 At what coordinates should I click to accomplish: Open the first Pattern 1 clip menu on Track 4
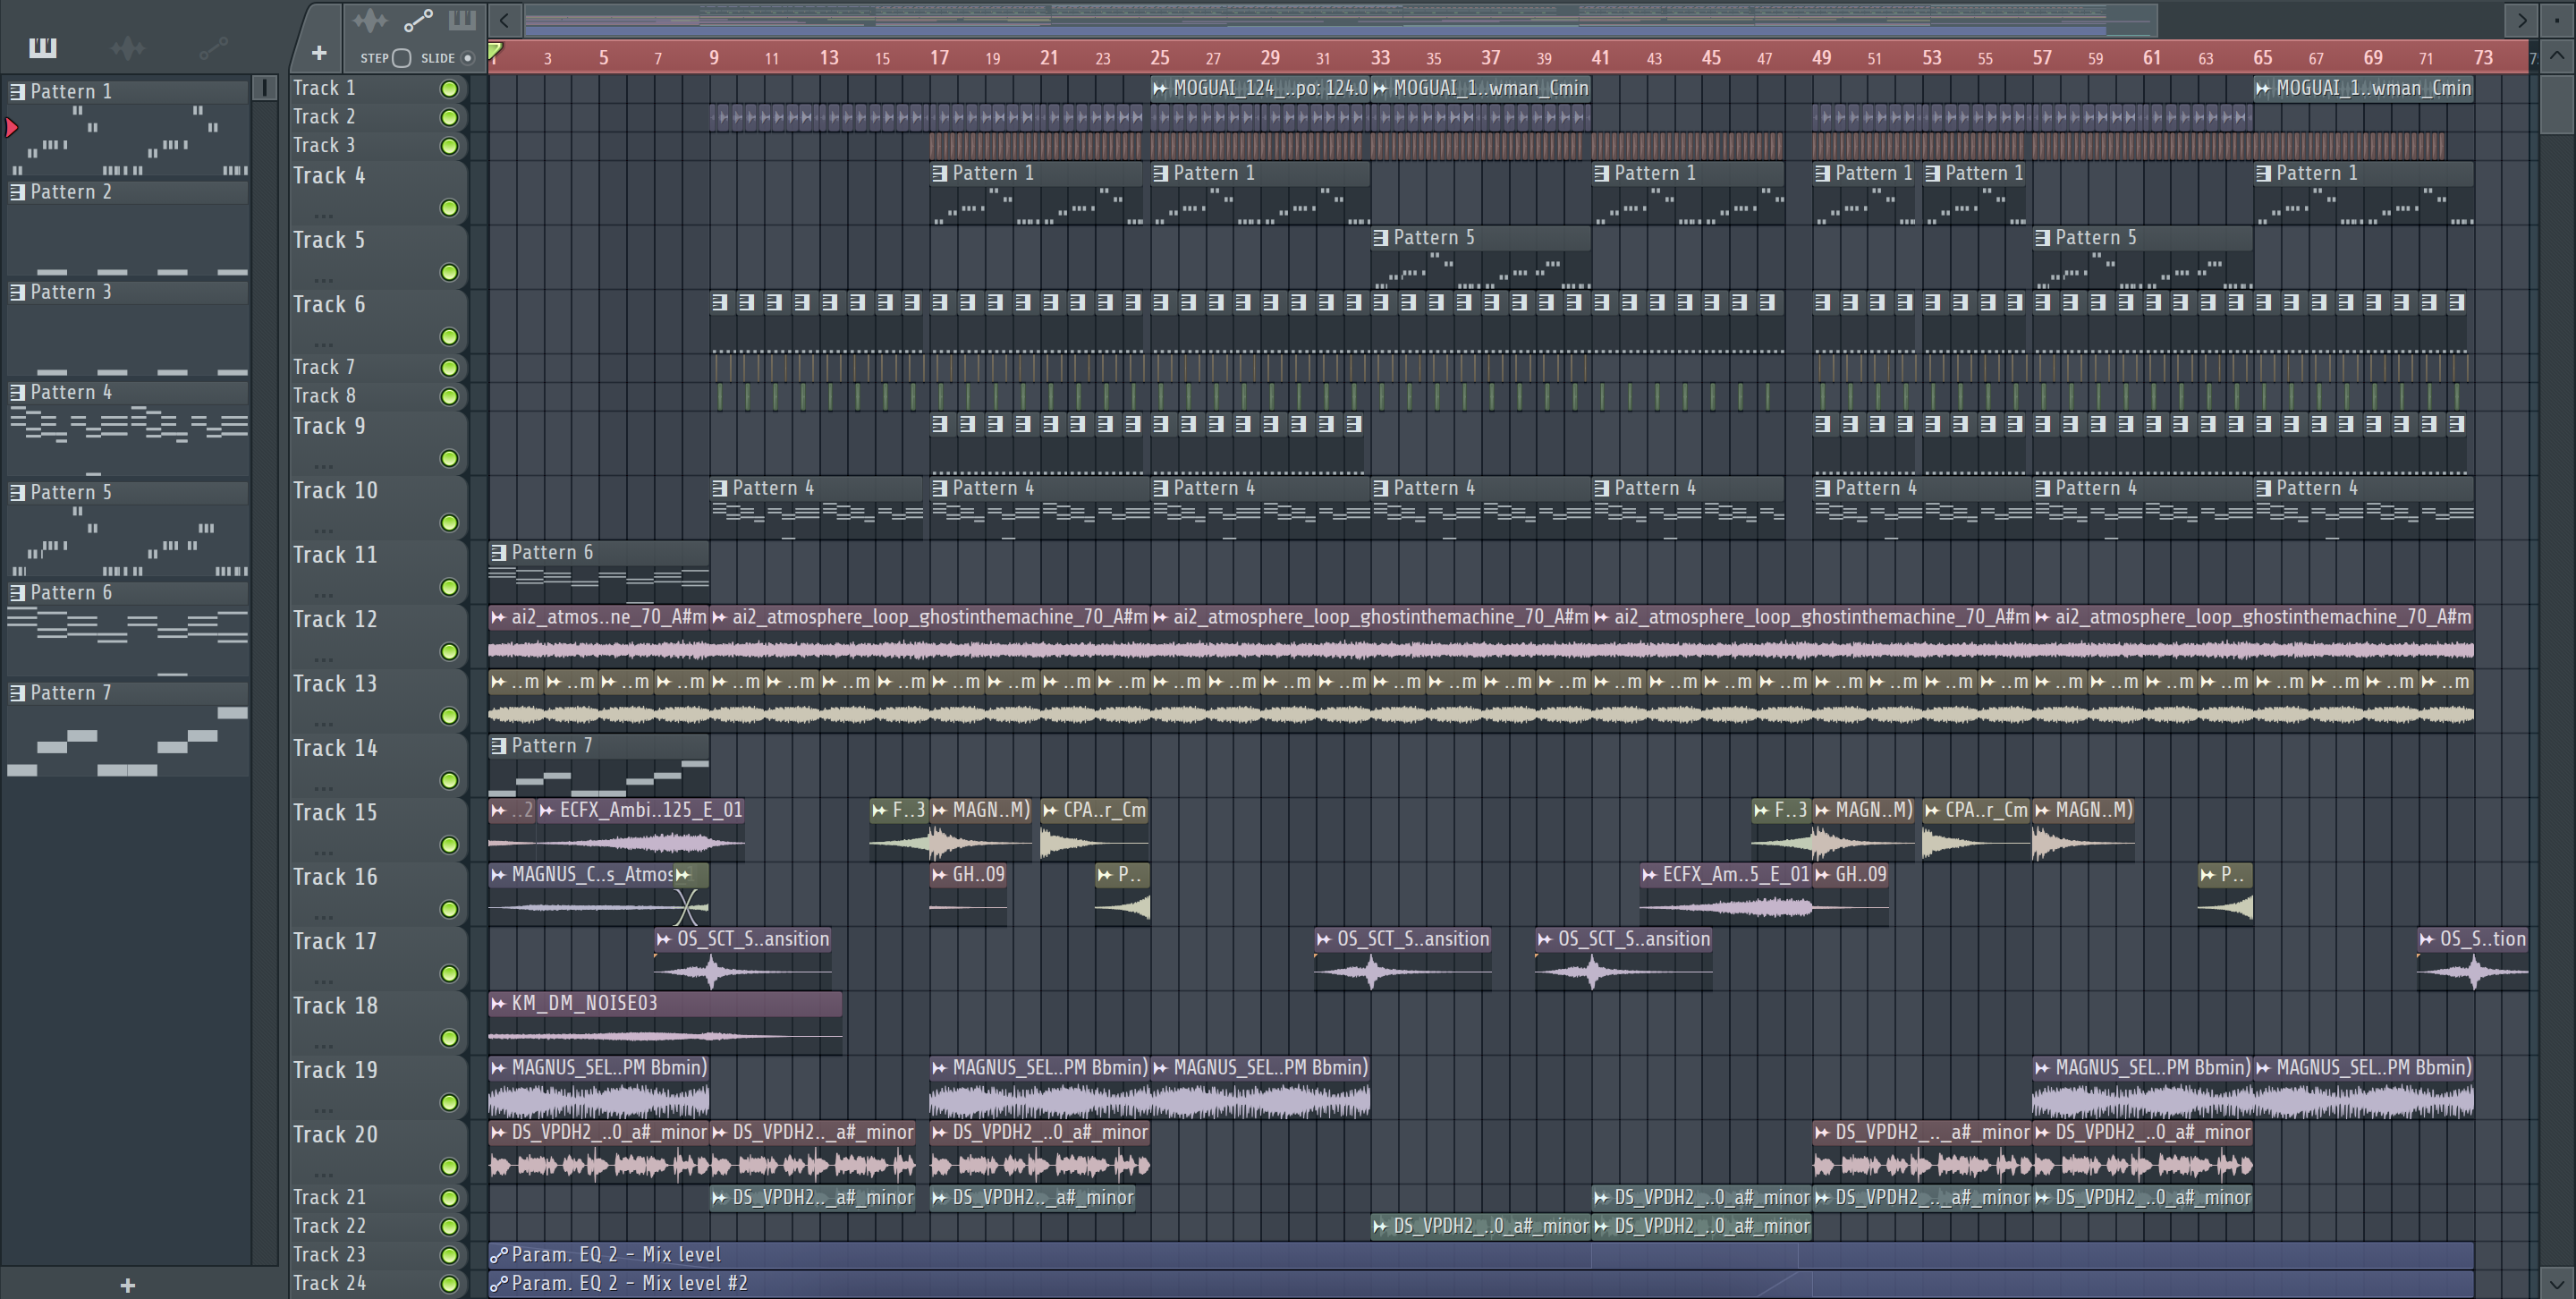[939, 173]
